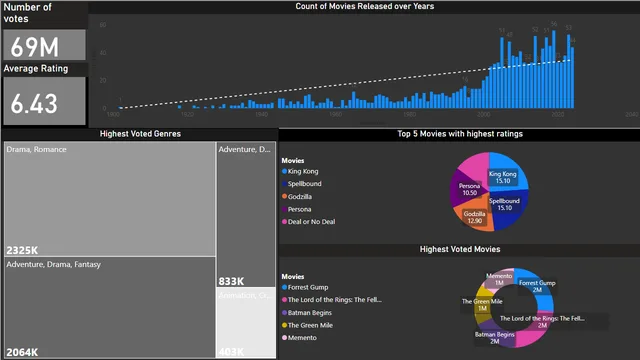Image resolution: width=640 pixels, height=360 pixels.
Task: Click the bar labeled 53 in chart
Action: click(x=569, y=71)
